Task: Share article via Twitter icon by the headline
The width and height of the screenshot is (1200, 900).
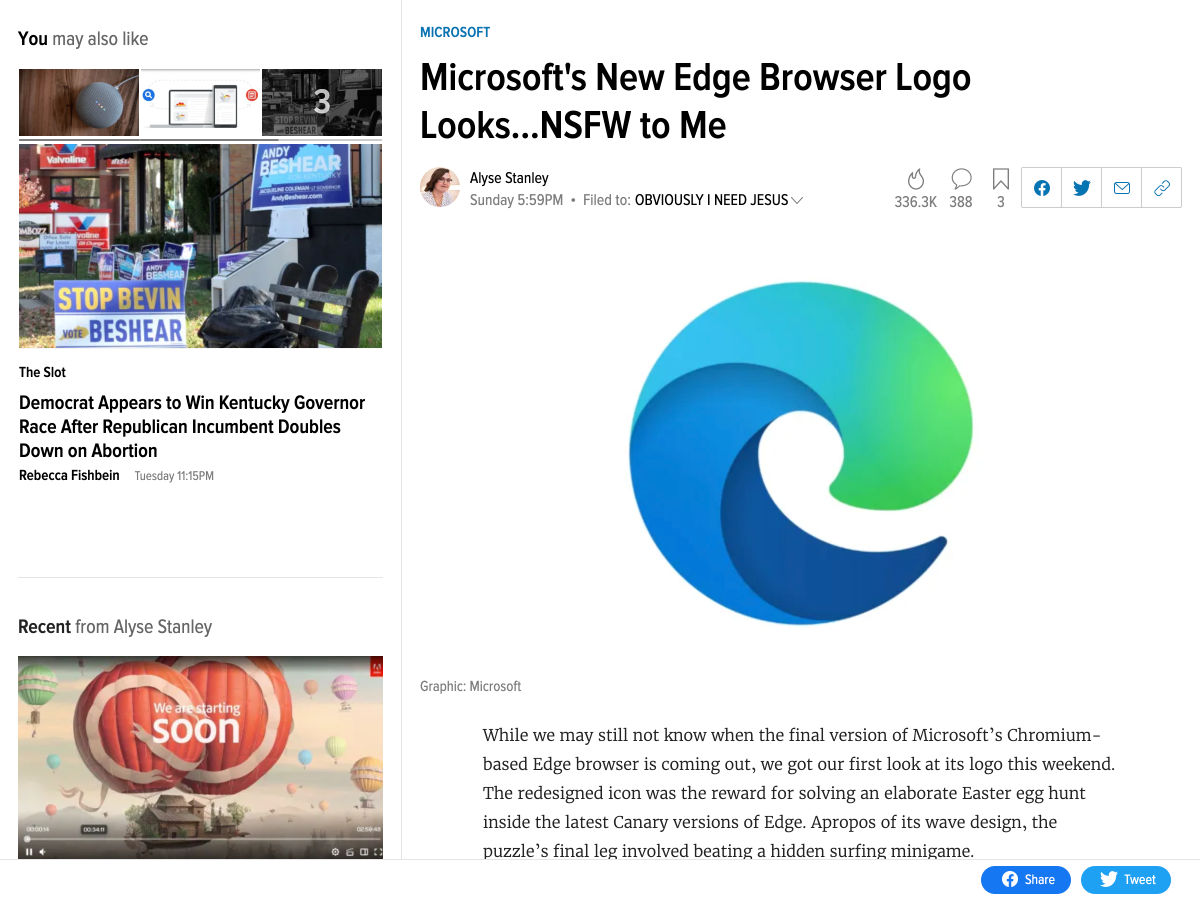Action: 1082,188
